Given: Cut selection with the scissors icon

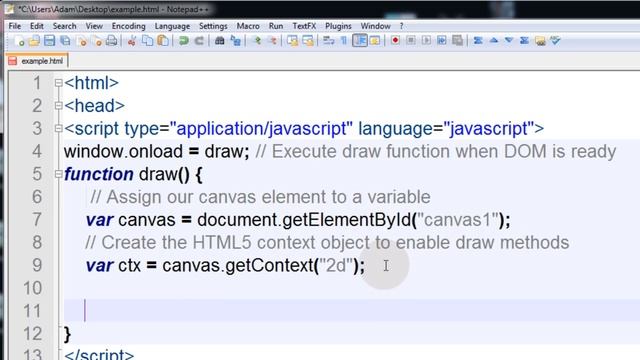Looking at the screenshot, I should coord(132,41).
